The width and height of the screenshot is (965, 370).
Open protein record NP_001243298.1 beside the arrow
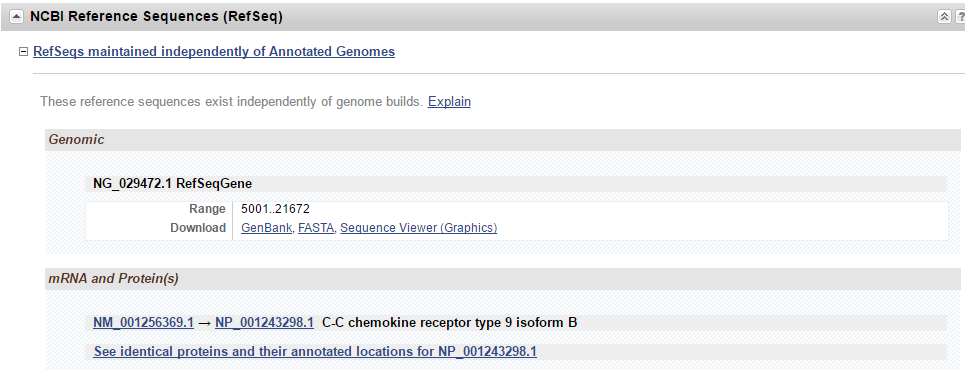click(x=265, y=323)
